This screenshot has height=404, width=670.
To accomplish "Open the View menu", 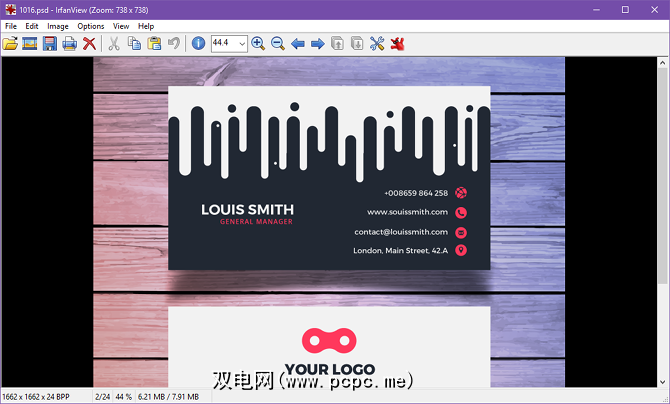I will coord(121,26).
